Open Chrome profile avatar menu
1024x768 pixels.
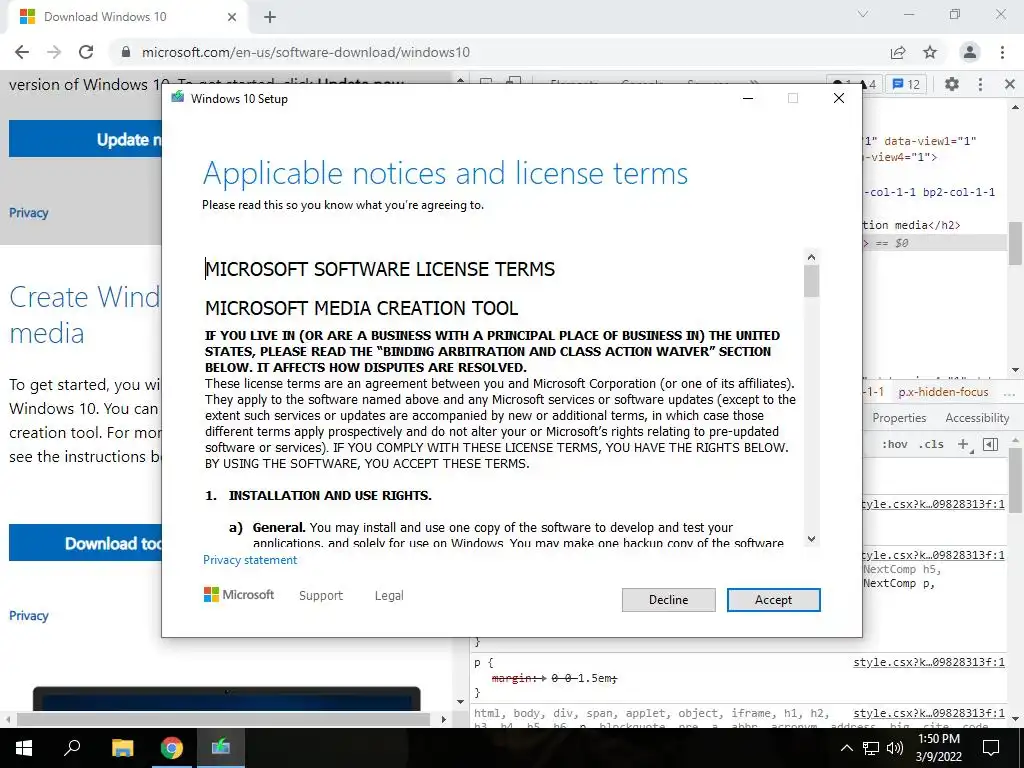click(x=970, y=52)
